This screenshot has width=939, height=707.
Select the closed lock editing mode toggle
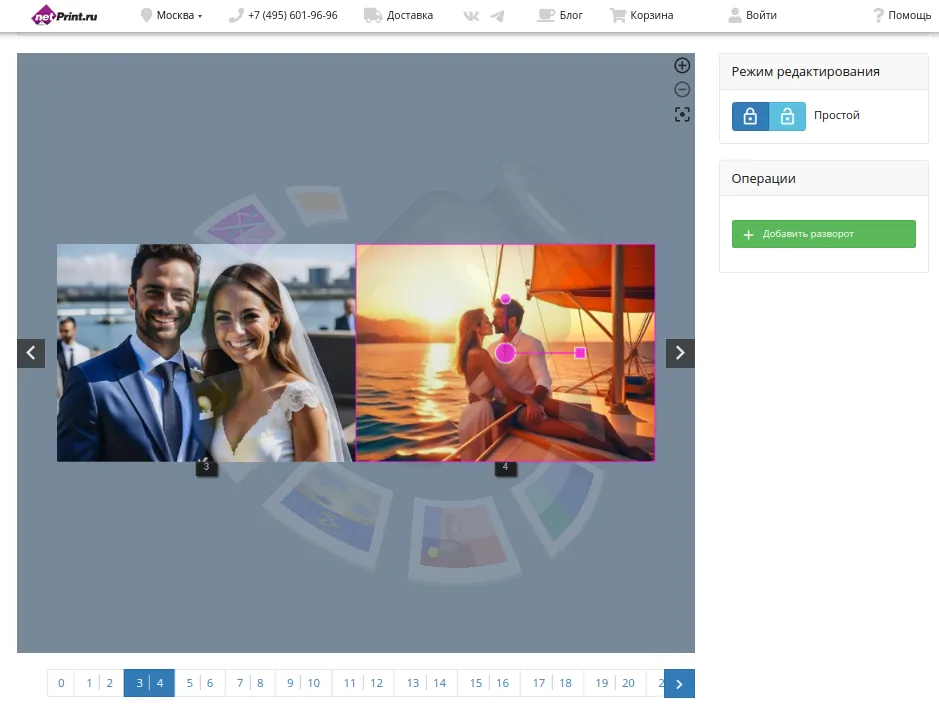(x=750, y=115)
